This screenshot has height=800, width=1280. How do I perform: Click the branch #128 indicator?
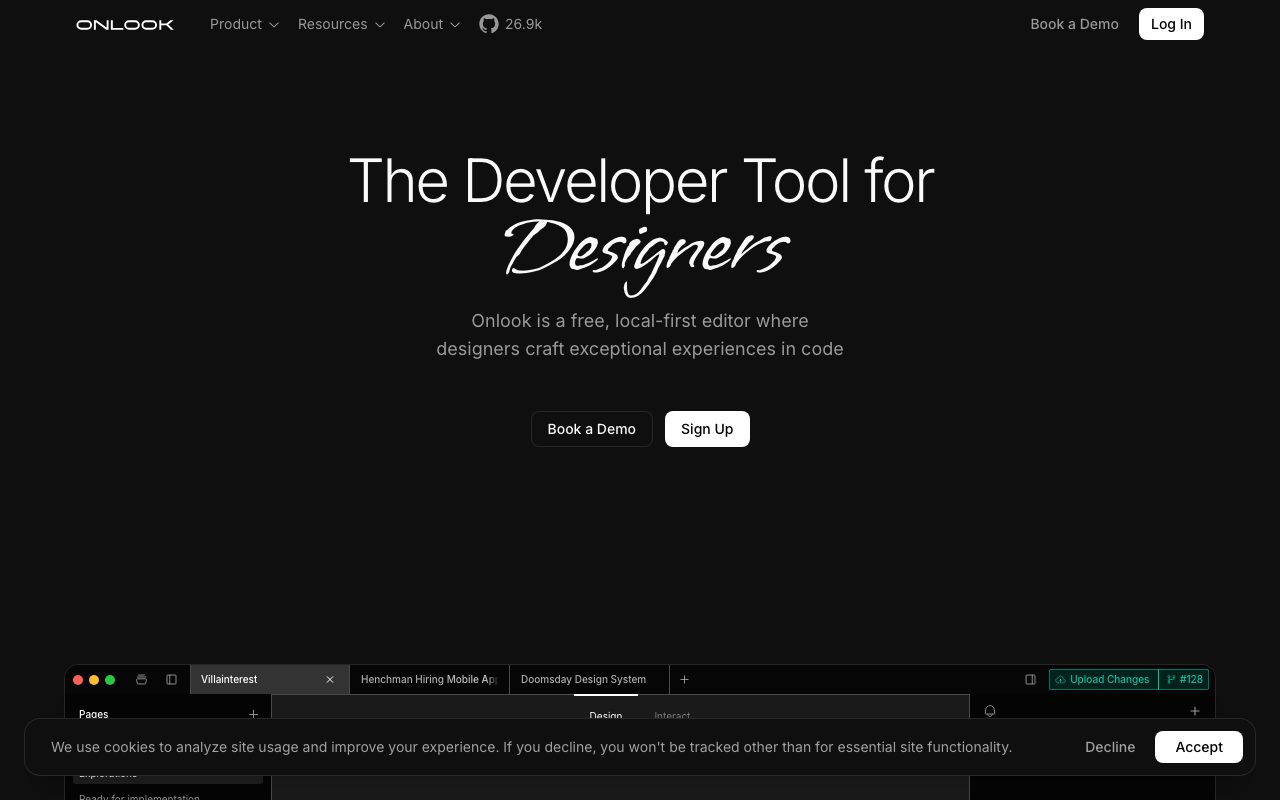point(1184,679)
